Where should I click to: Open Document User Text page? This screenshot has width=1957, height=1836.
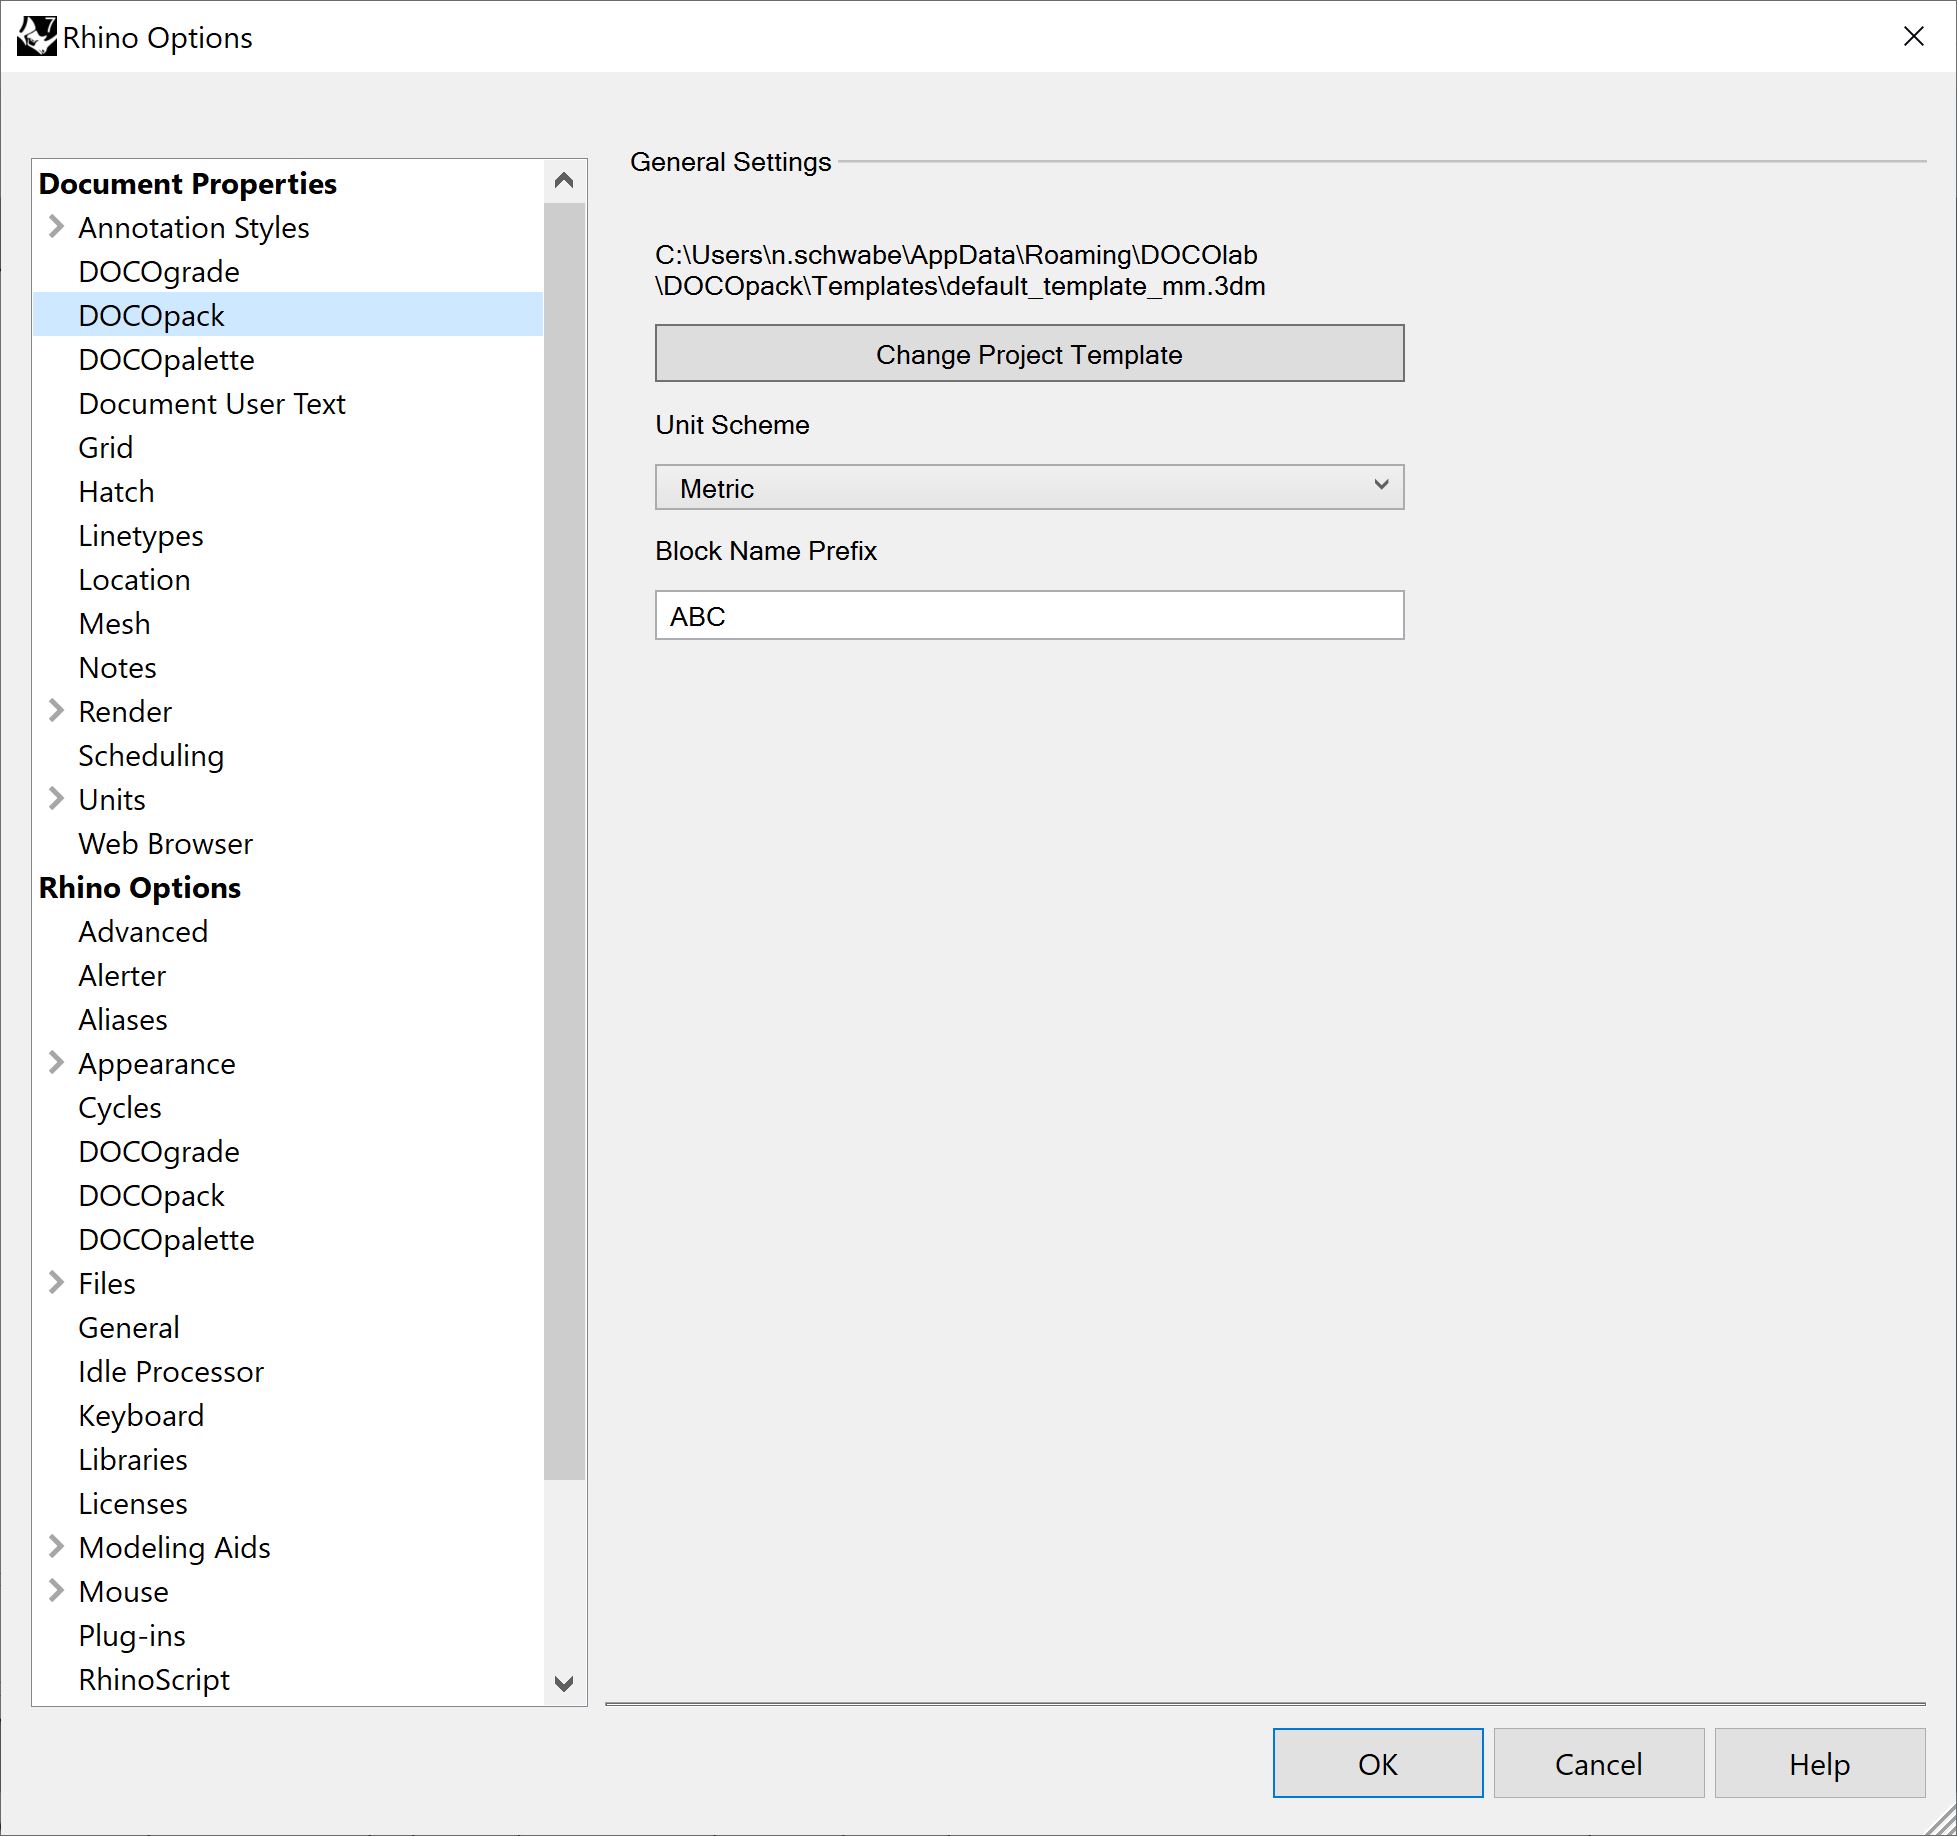pos(212,404)
